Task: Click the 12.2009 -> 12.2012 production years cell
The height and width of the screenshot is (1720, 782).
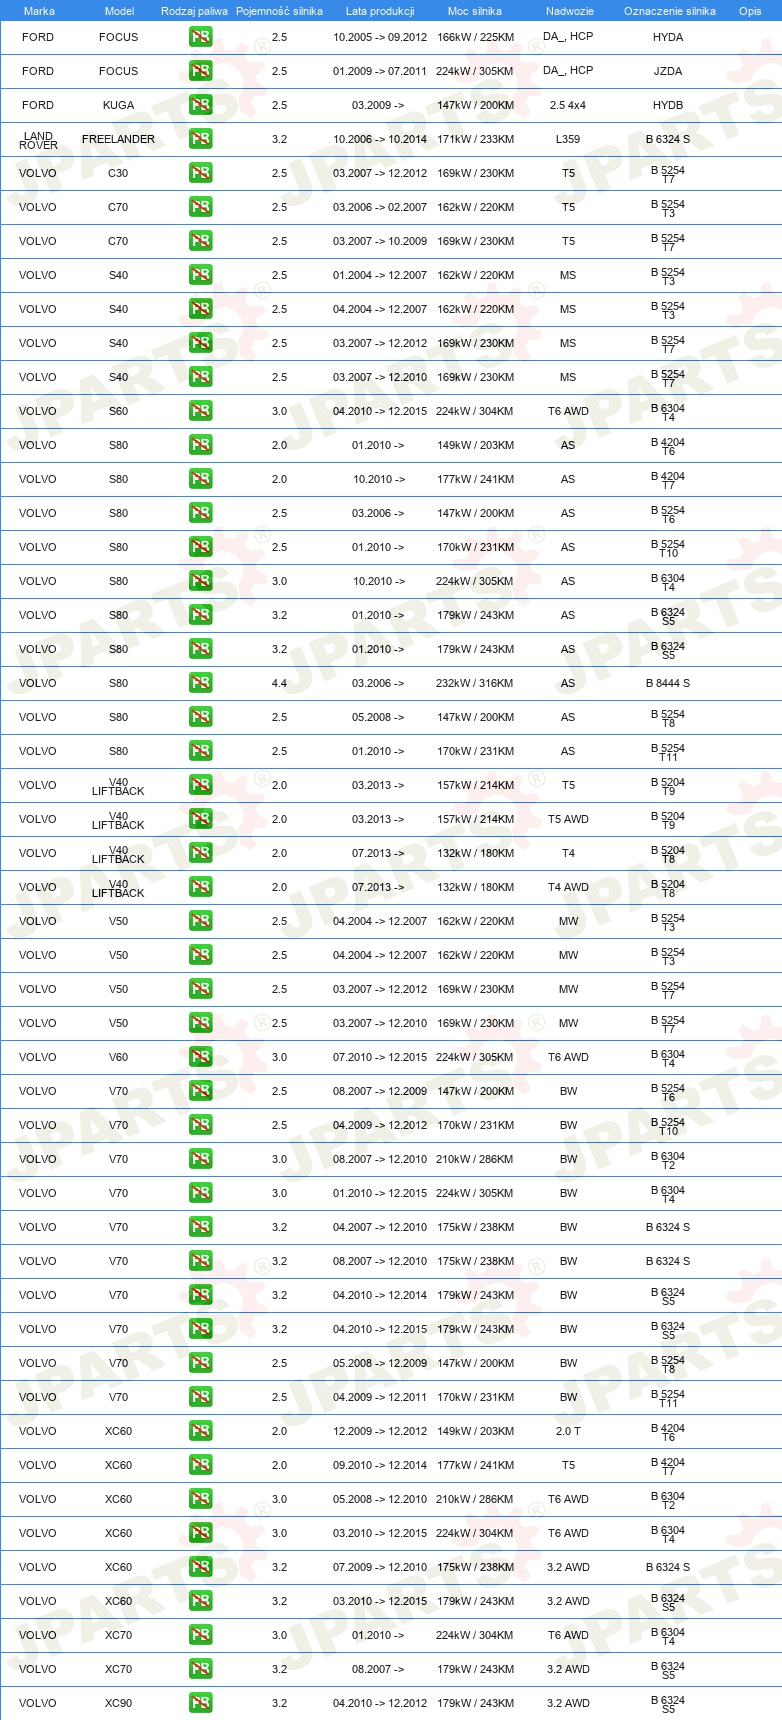Action: pos(380,1431)
